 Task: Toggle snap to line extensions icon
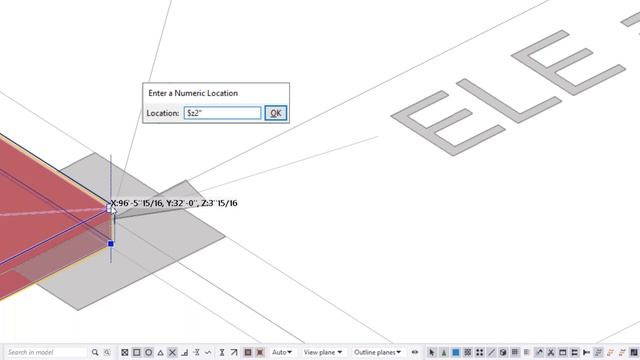(196, 352)
